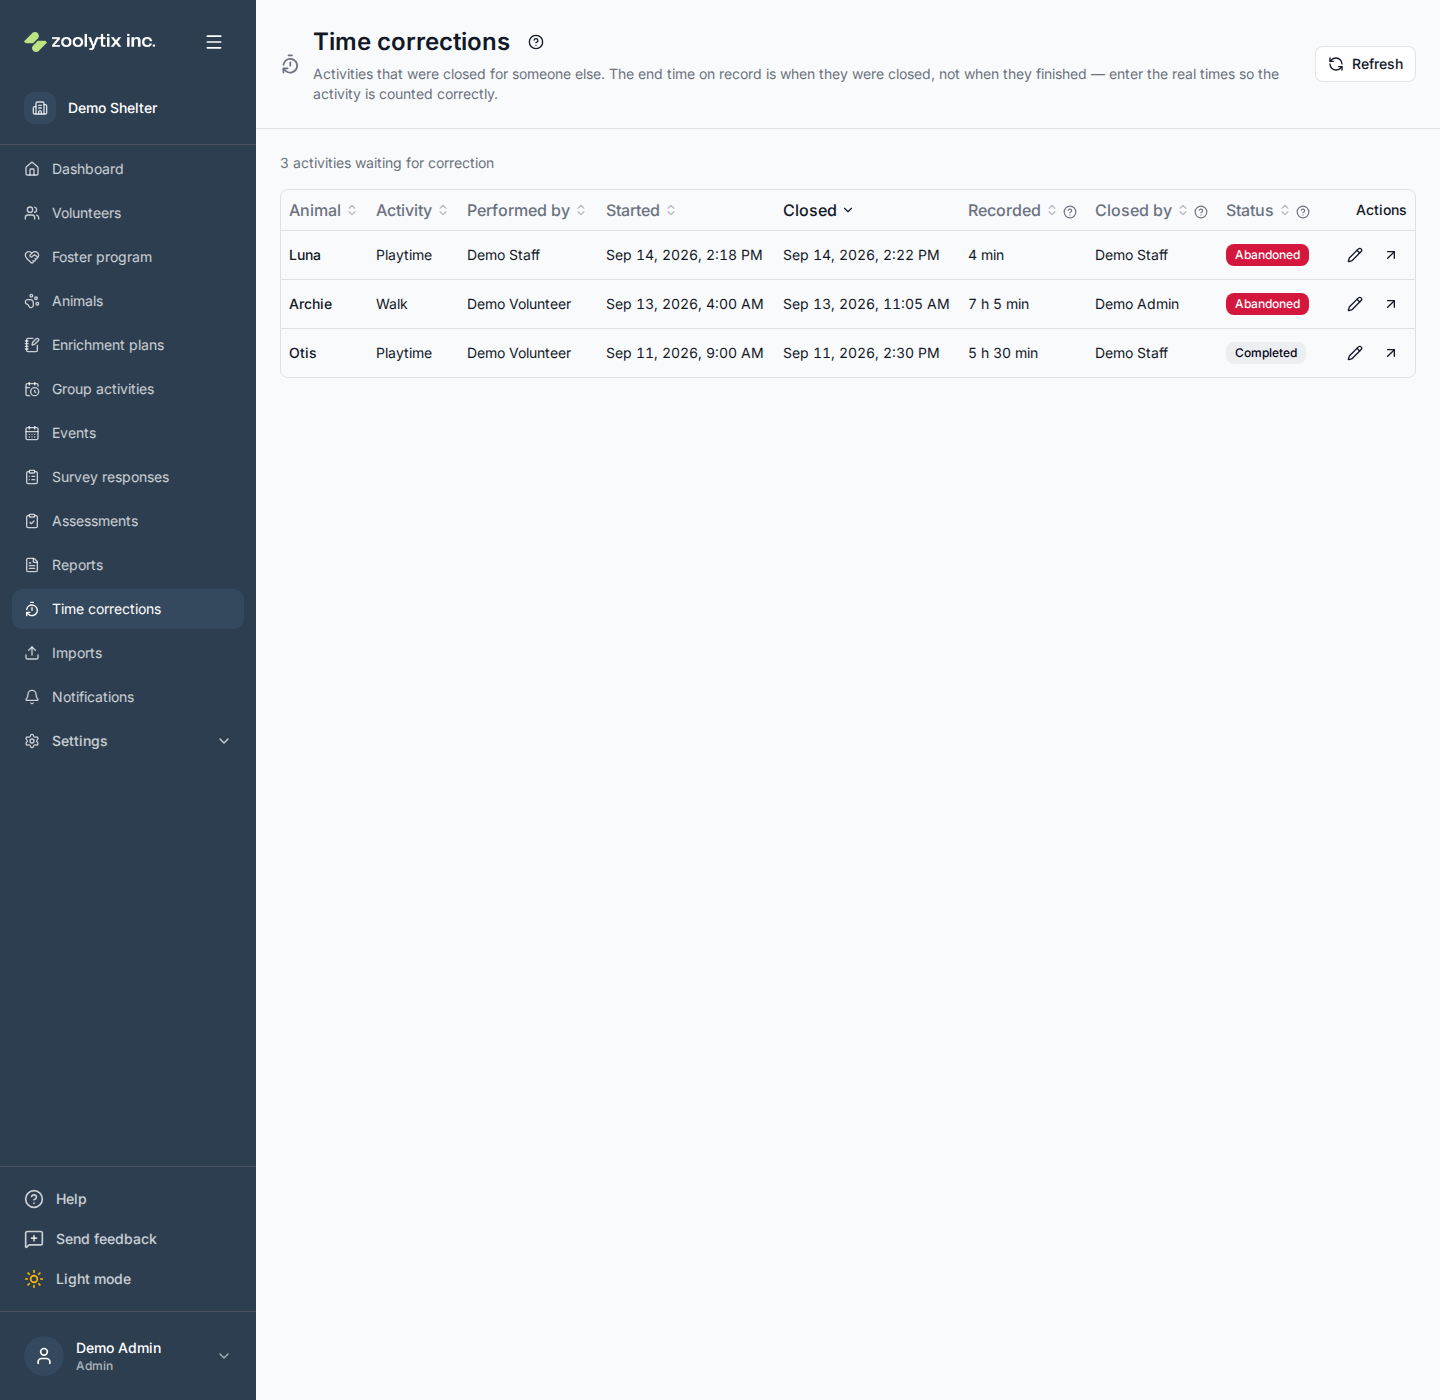Show Recorded column help info icon

pyautogui.click(x=1070, y=212)
